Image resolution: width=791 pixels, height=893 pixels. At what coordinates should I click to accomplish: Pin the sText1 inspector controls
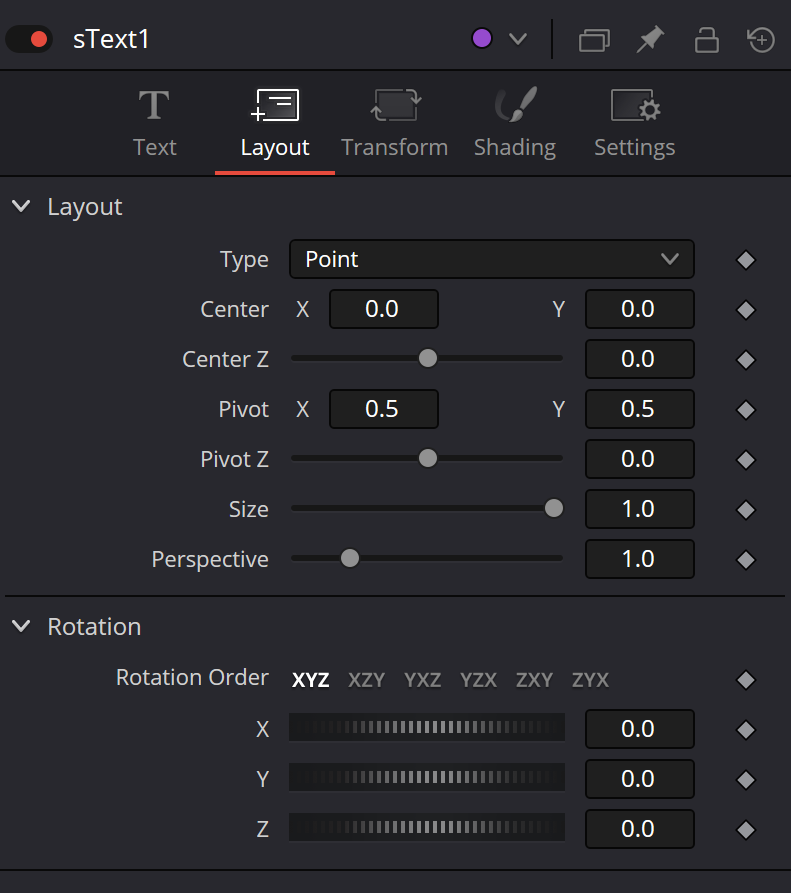650,39
